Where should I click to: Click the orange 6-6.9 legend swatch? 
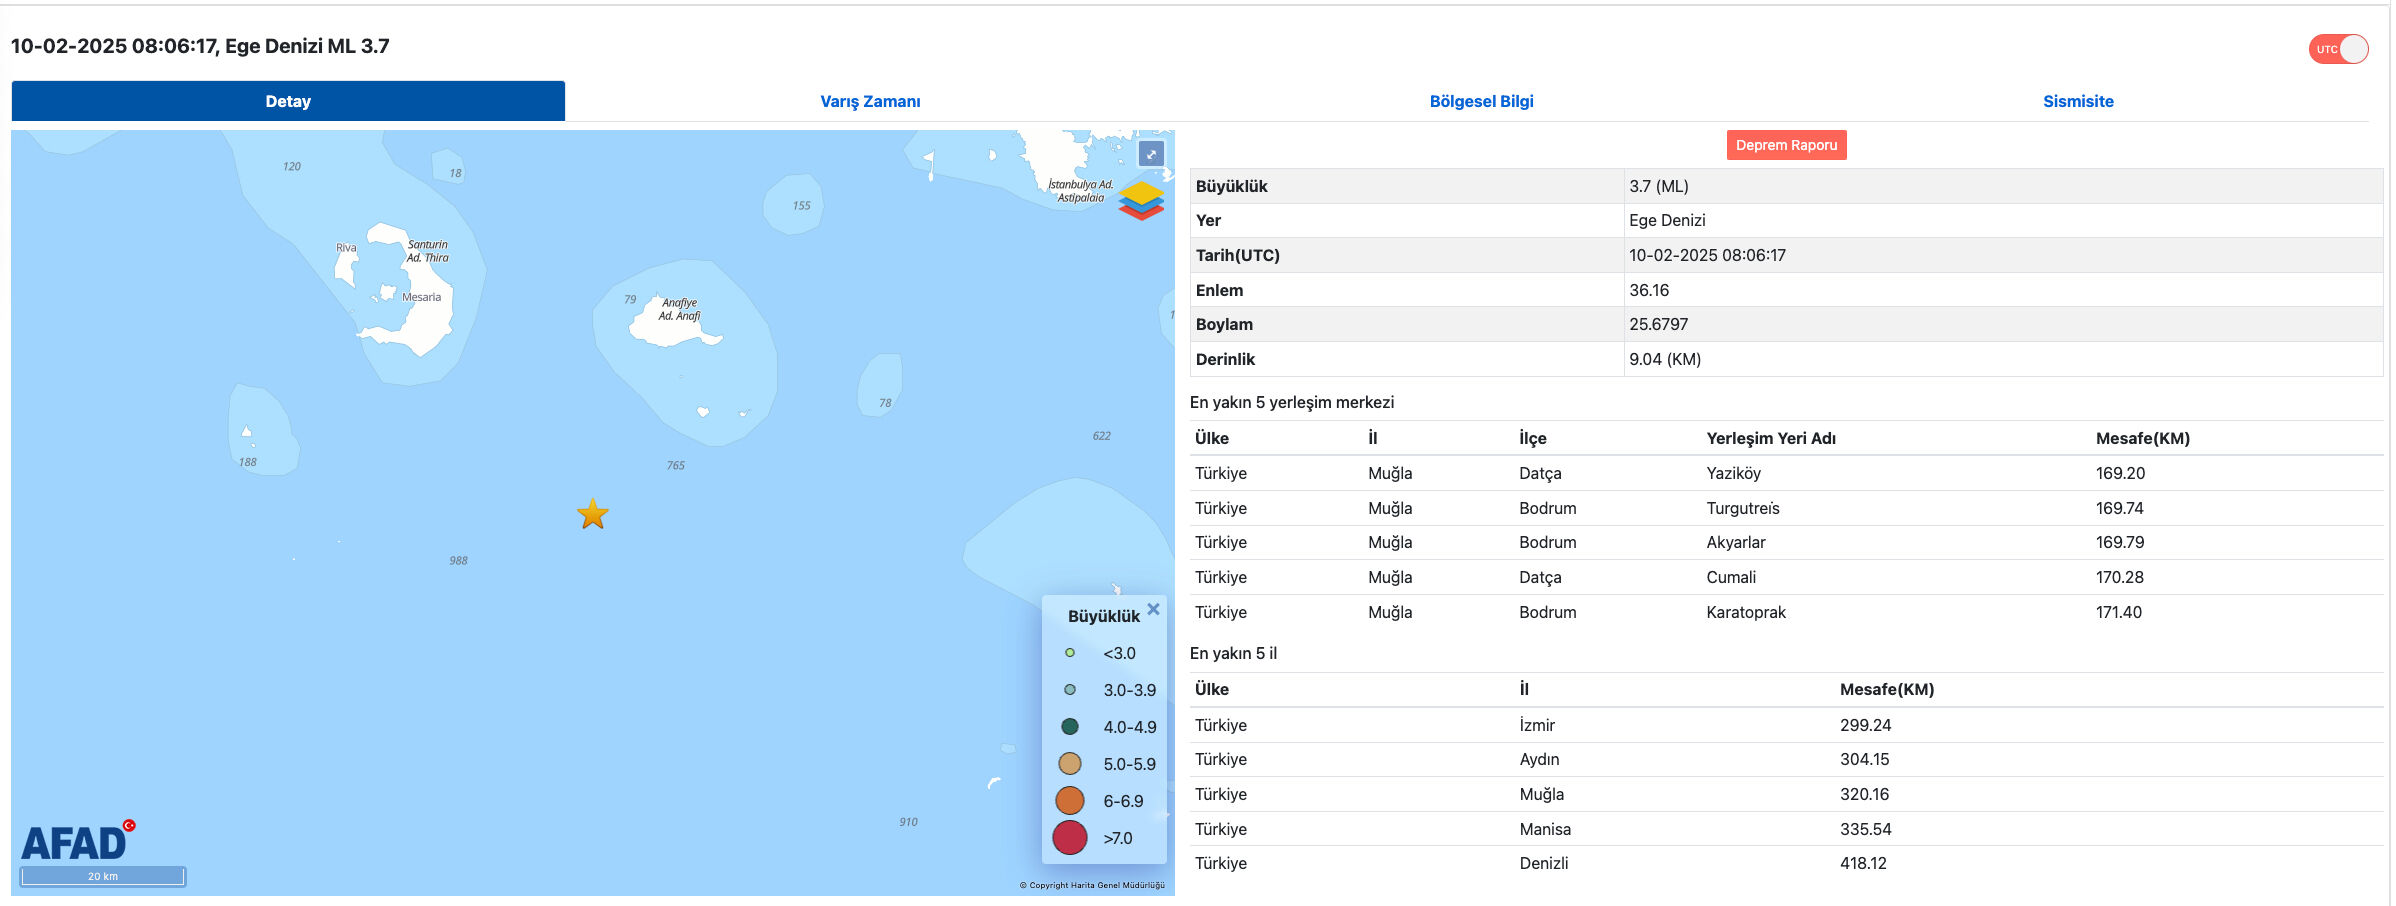pos(1069,801)
